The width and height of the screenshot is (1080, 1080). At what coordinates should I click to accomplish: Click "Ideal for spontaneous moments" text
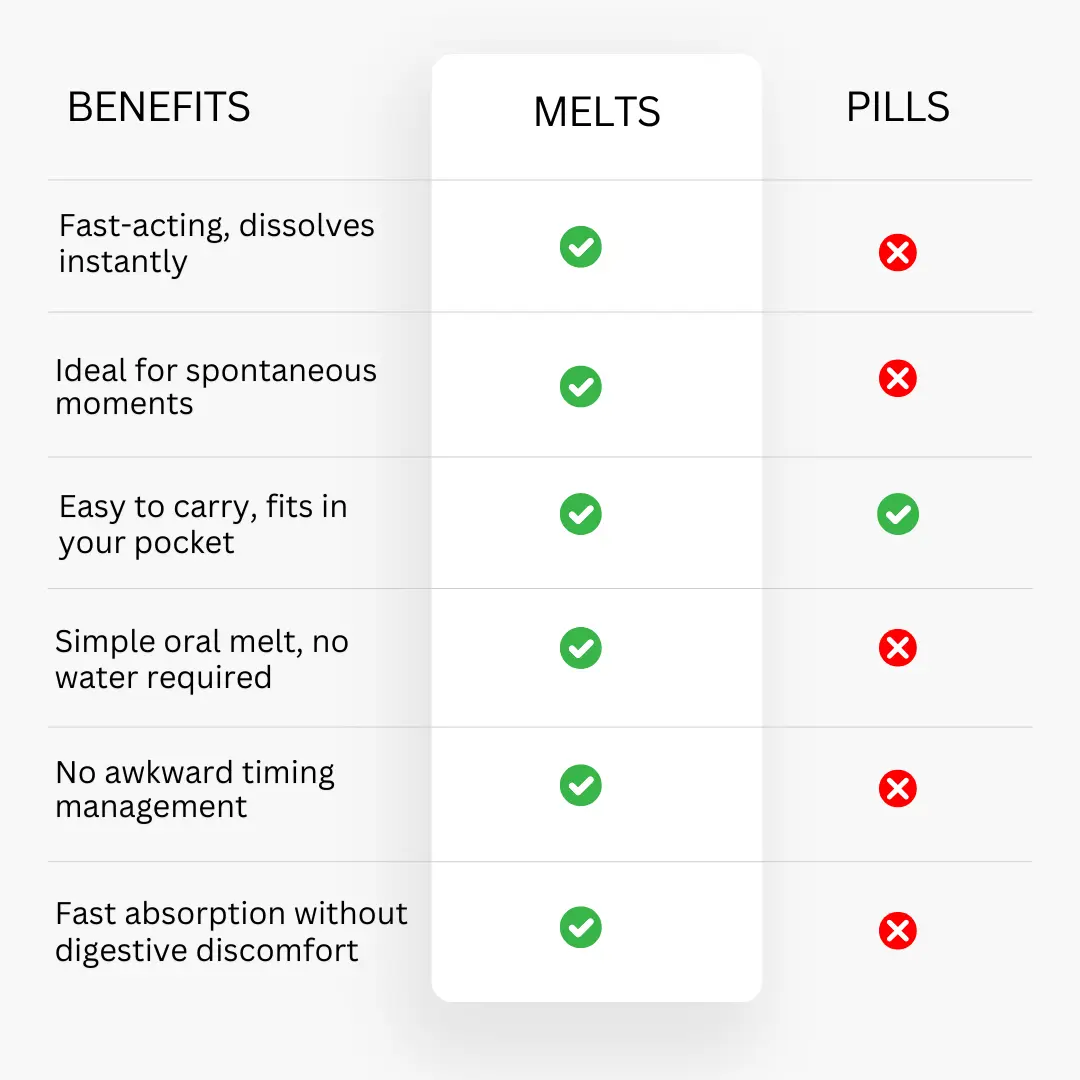pyautogui.click(x=216, y=387)
